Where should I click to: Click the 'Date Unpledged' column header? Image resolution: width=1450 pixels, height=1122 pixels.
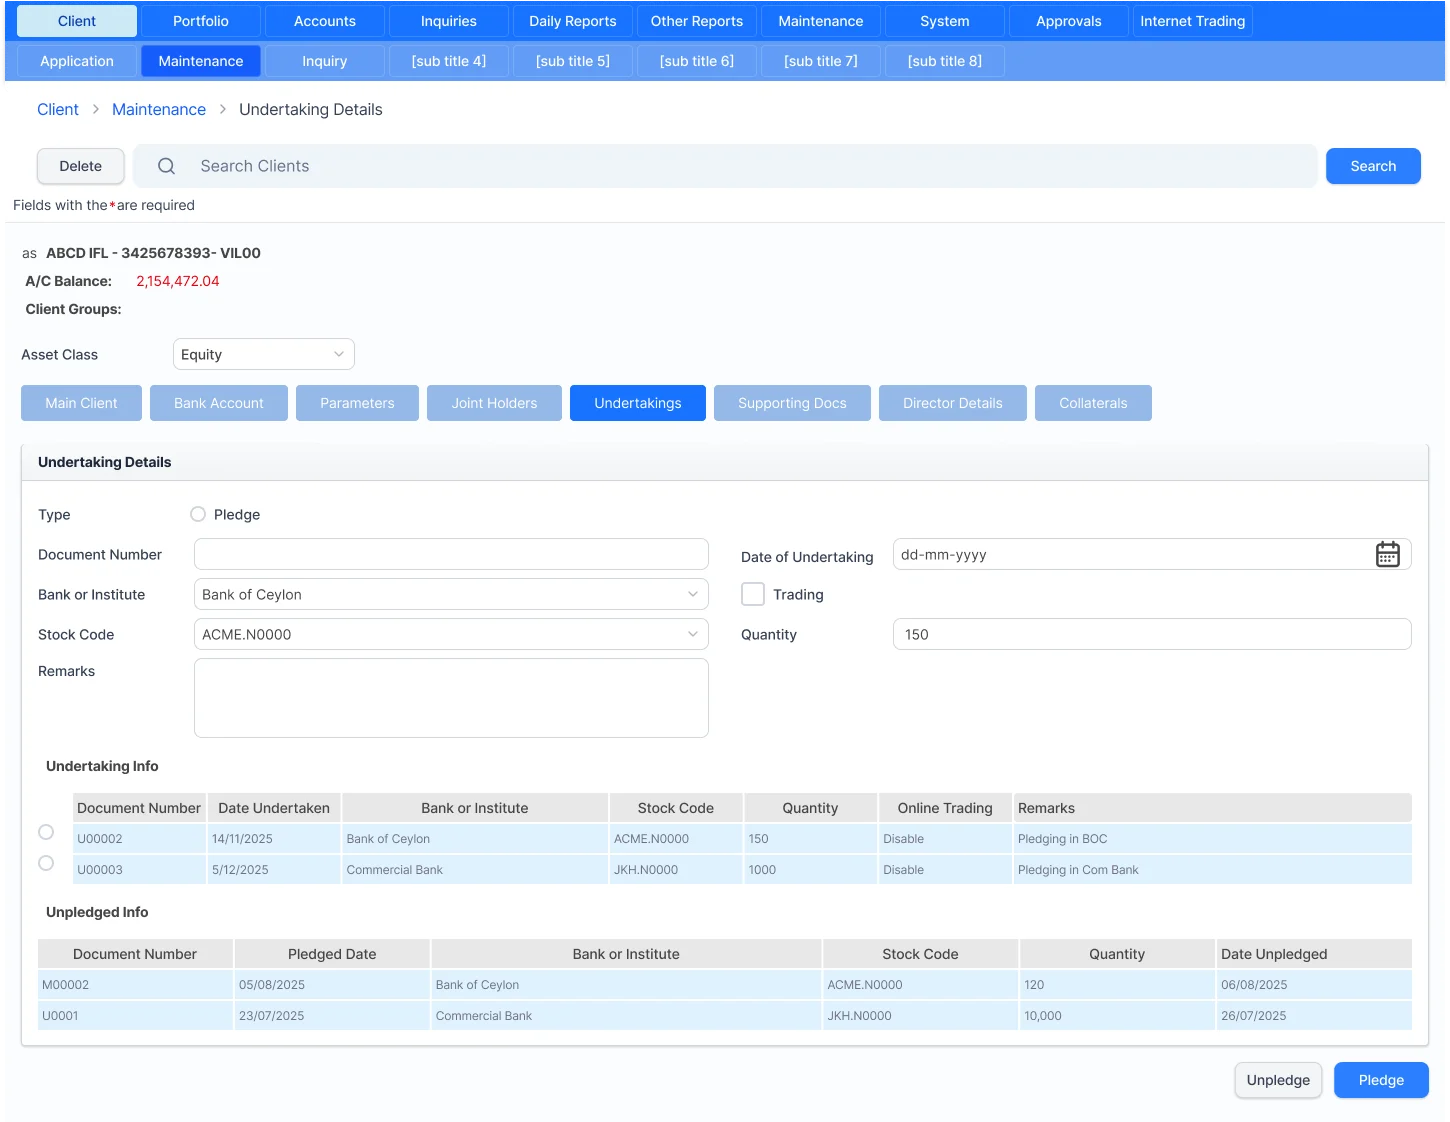pos(1314,954)
